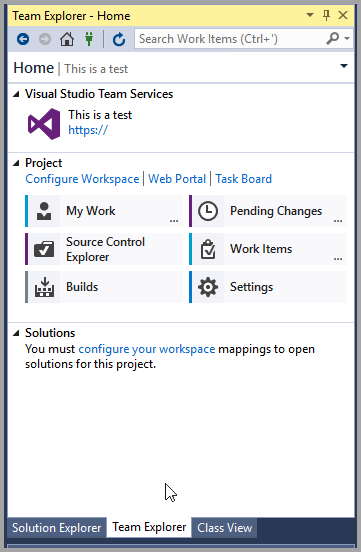
Task: Open Pending Changes clock tile
Action: [x=268, y=211]
